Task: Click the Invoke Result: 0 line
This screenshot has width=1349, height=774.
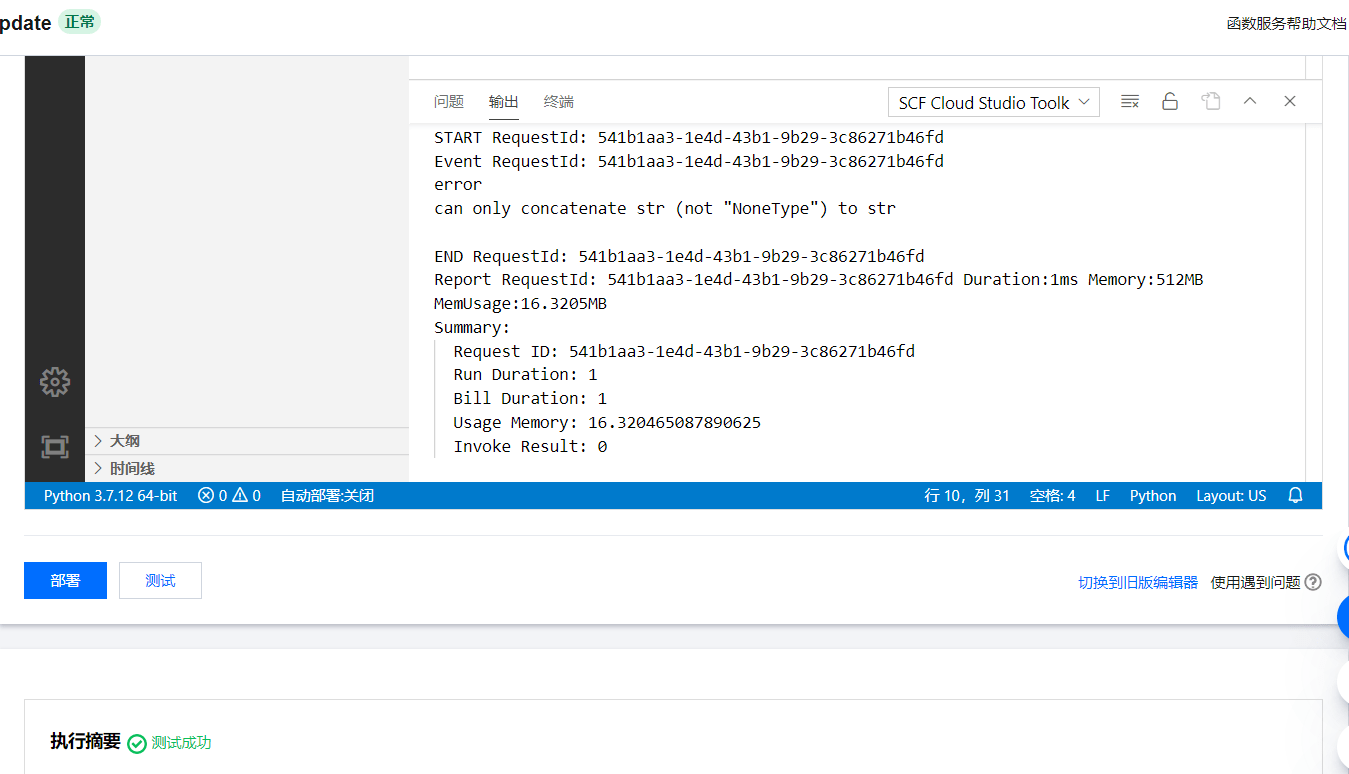Action: 530,446
